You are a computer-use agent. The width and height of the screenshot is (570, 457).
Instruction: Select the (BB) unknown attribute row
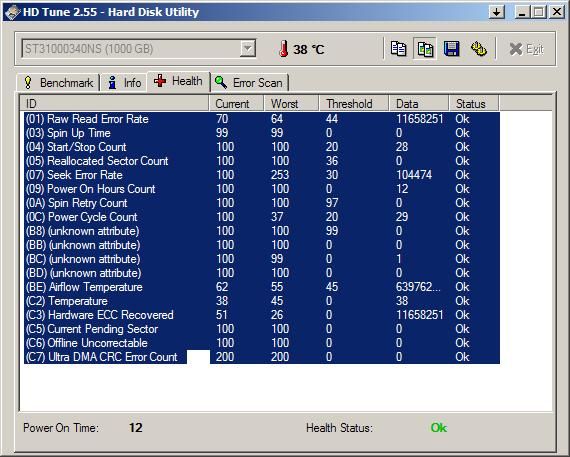coord(262,245)
